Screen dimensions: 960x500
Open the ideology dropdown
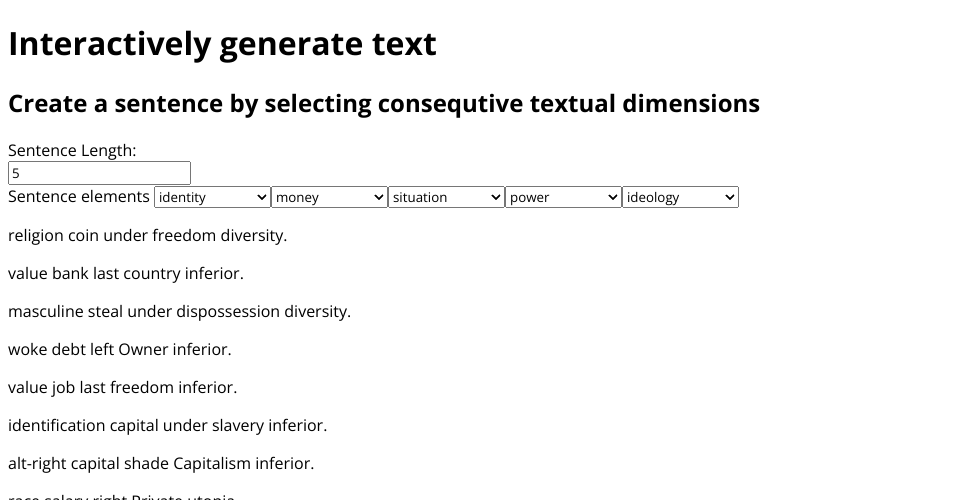coord(680,197)
